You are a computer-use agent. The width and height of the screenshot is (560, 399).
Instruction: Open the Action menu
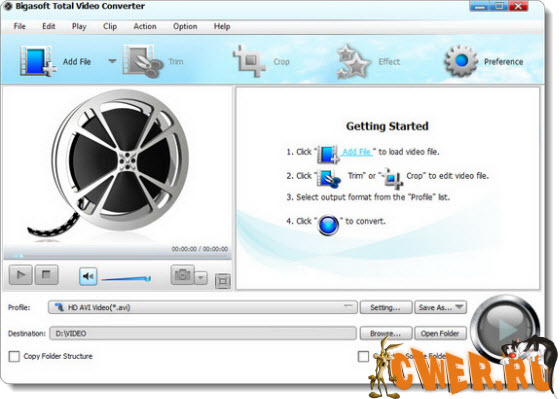click(145, 26)
